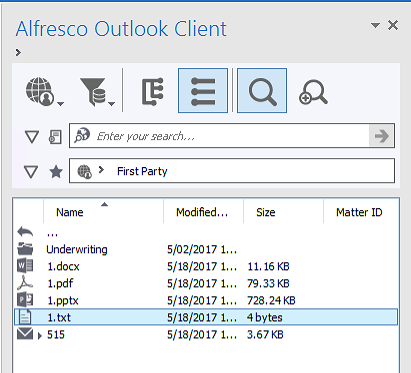This screenshot has width=411, height=373.
Task: Expand the filter funnel dropdown arrow
Action: 112,104
